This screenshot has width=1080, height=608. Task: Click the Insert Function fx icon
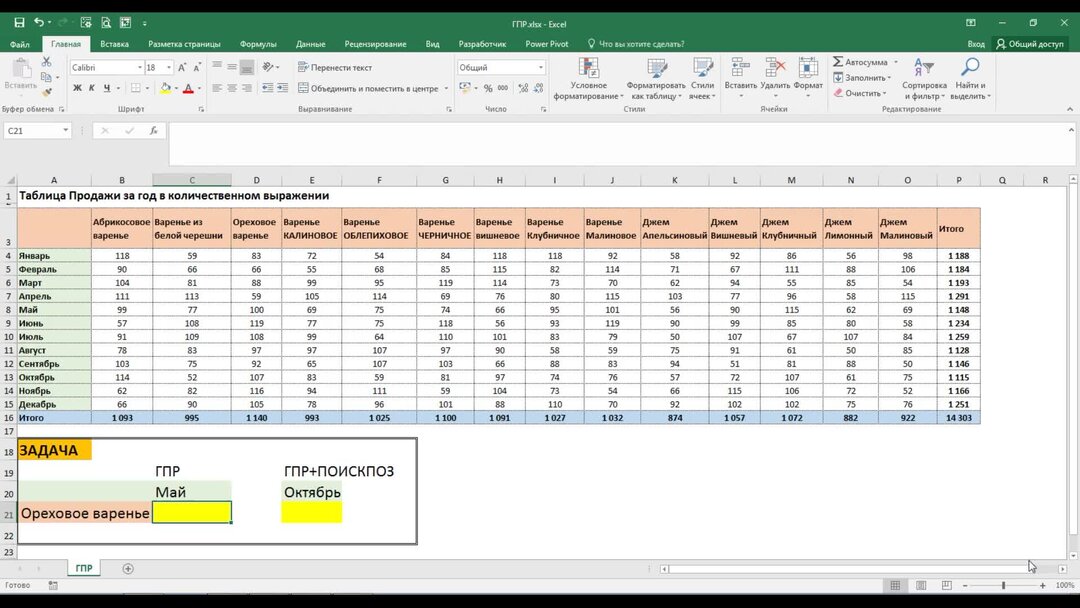coord(154,130)
